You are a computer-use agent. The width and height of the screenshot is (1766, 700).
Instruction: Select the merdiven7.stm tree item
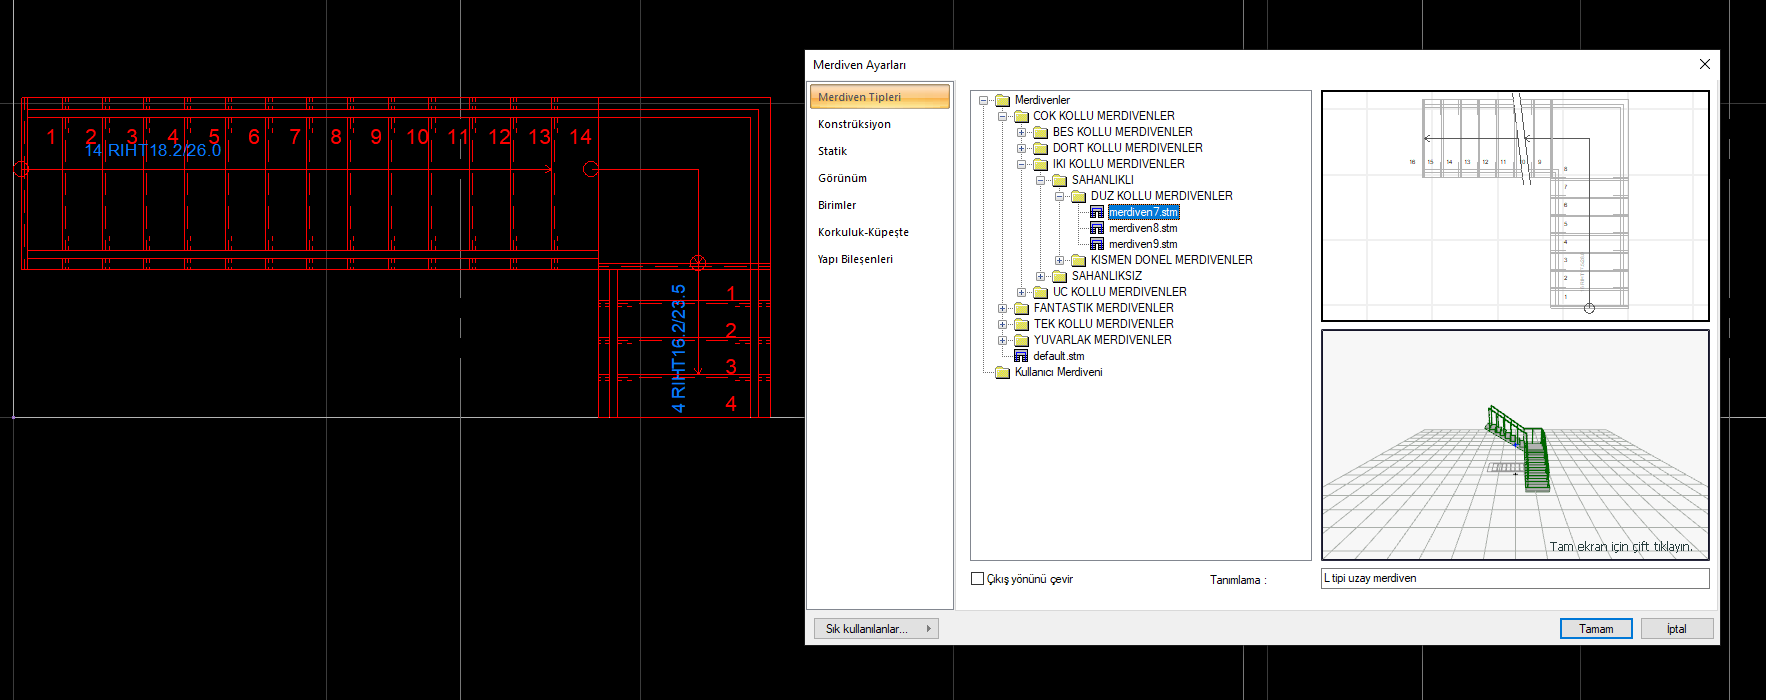(1143, 212)
